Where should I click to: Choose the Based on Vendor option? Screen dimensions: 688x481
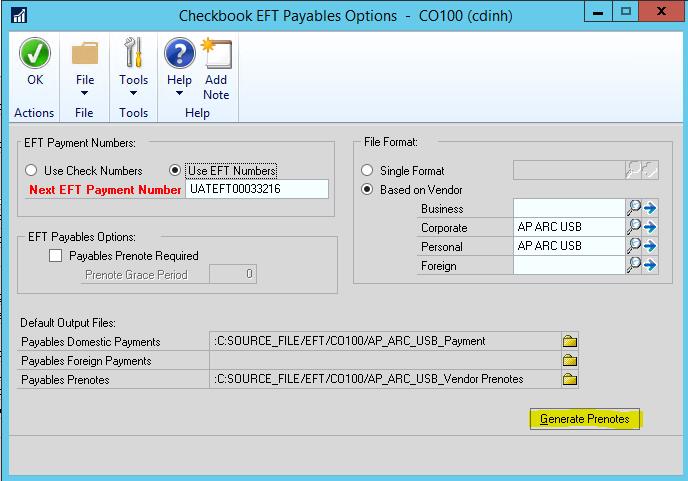(369, 189)
